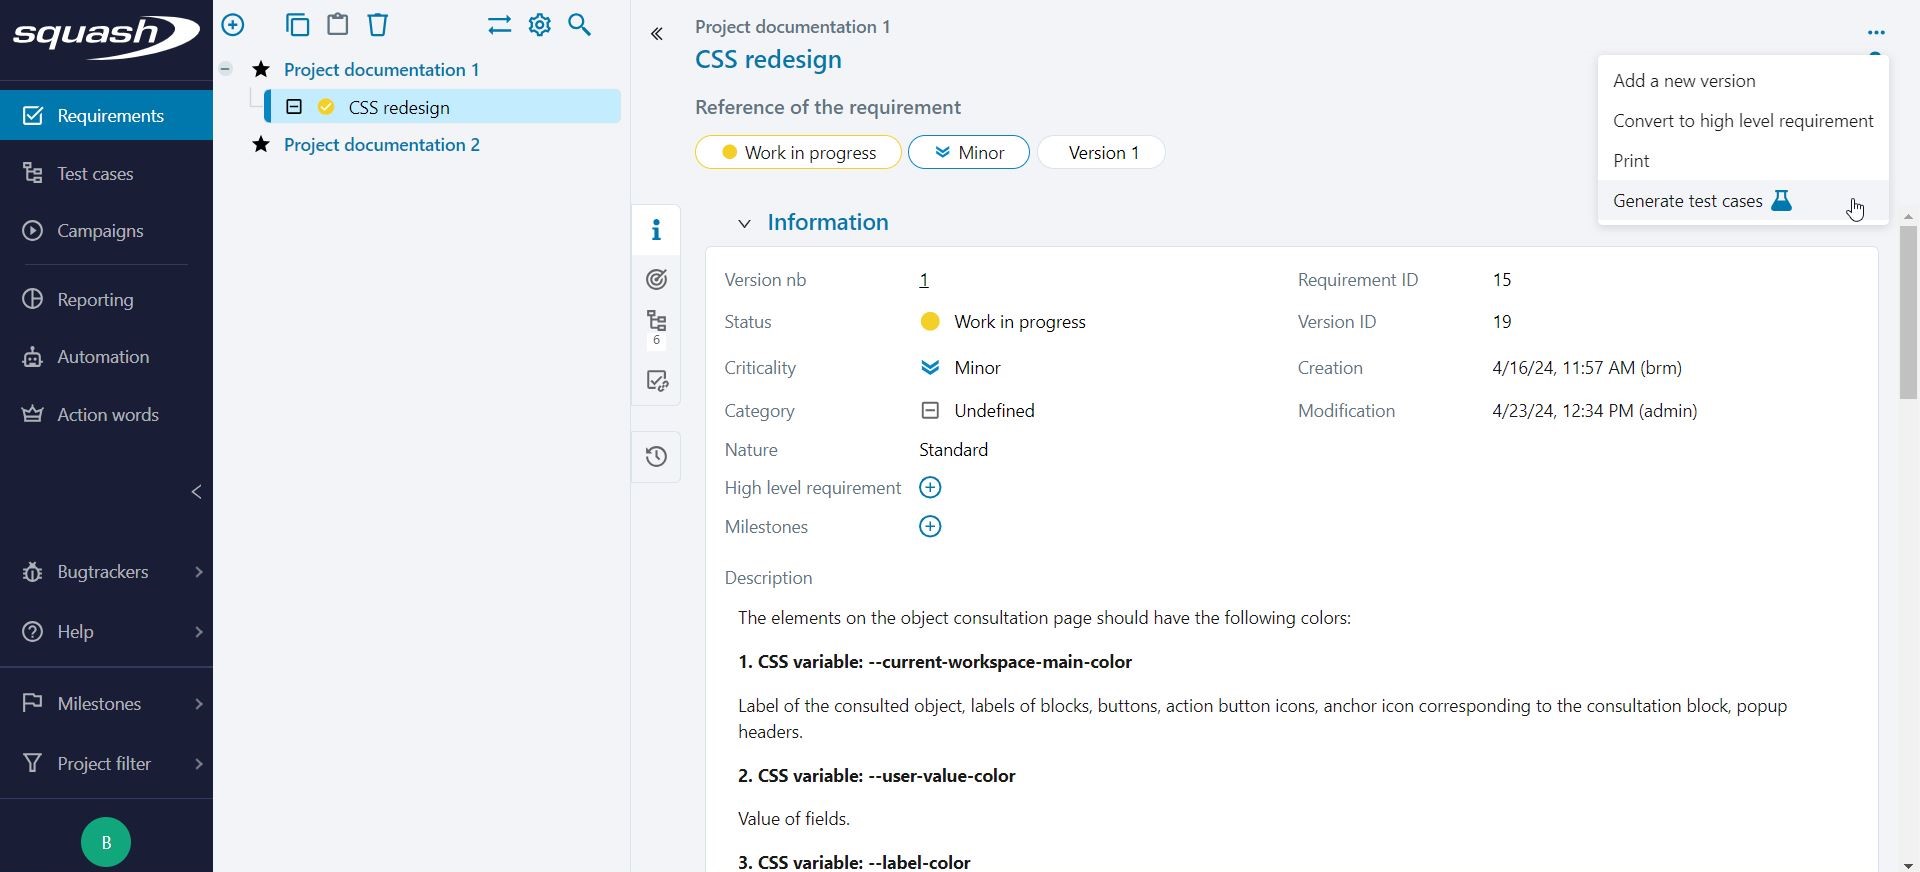Add a milestone with plus button
The image size is (1920, 872).
(930, 527)
